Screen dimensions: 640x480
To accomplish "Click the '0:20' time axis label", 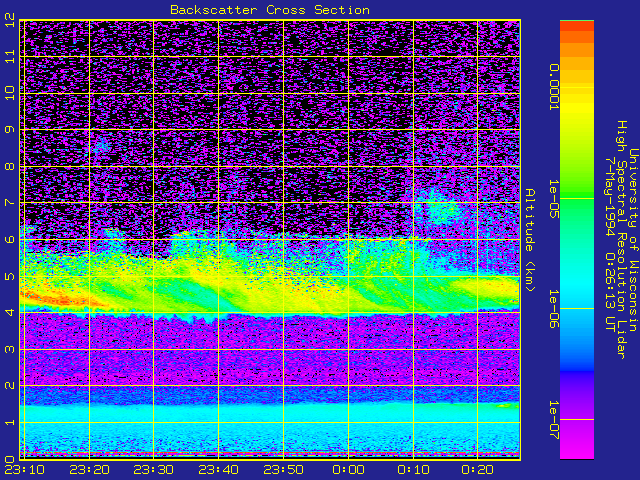I will click(478, 470).
